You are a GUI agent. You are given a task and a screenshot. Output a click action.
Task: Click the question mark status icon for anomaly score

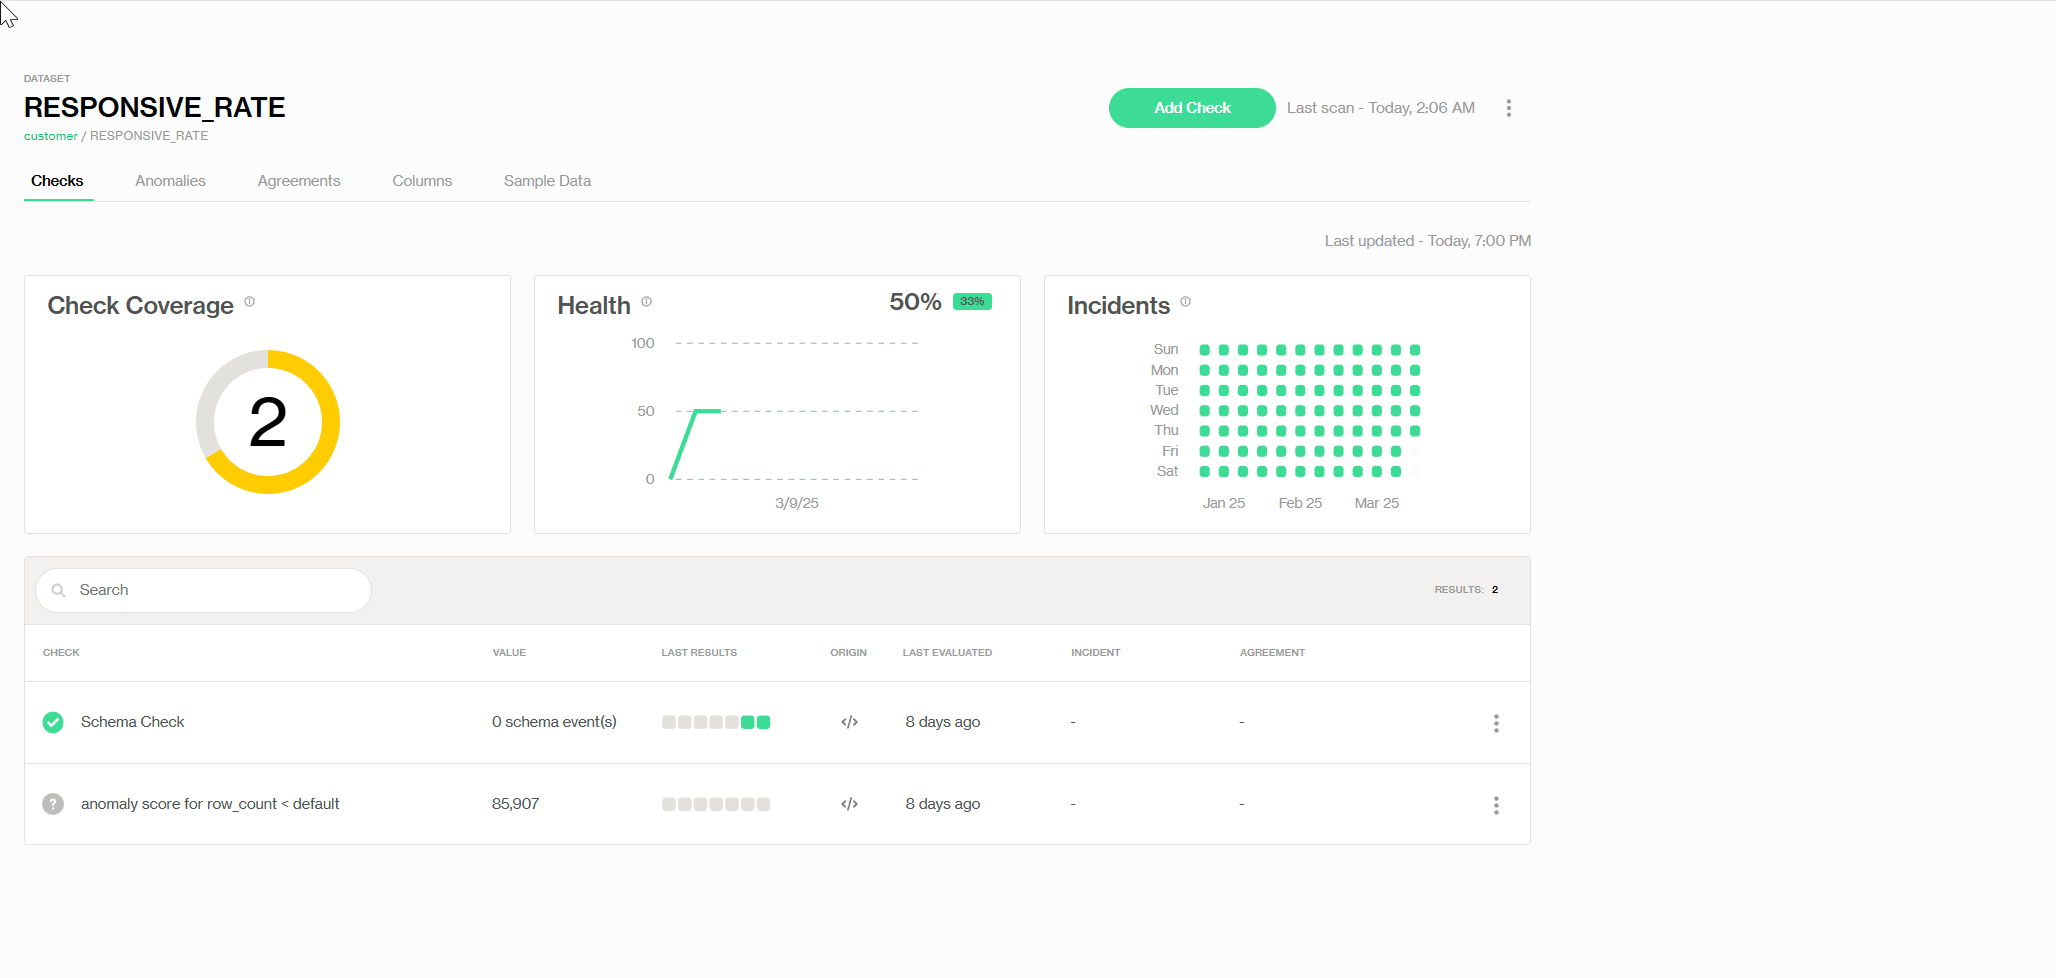(53, 804)
